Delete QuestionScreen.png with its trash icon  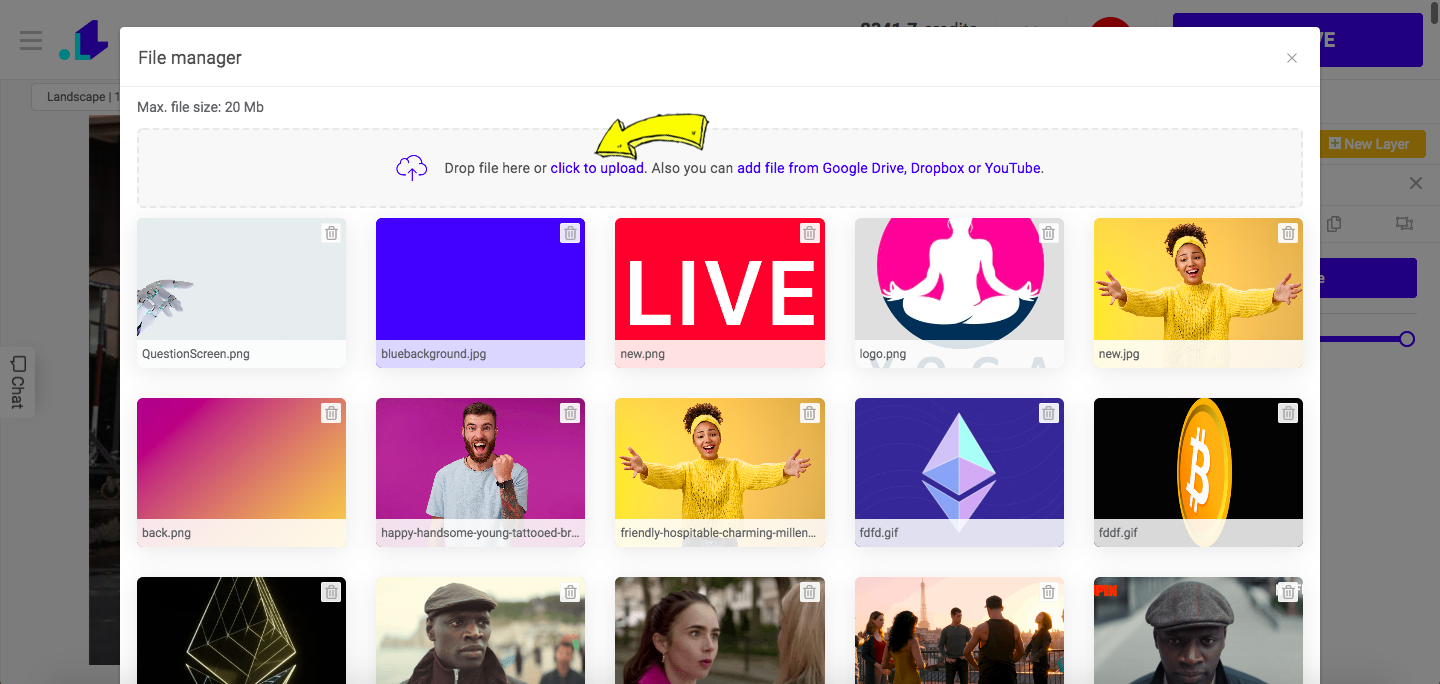pos(331,233)
